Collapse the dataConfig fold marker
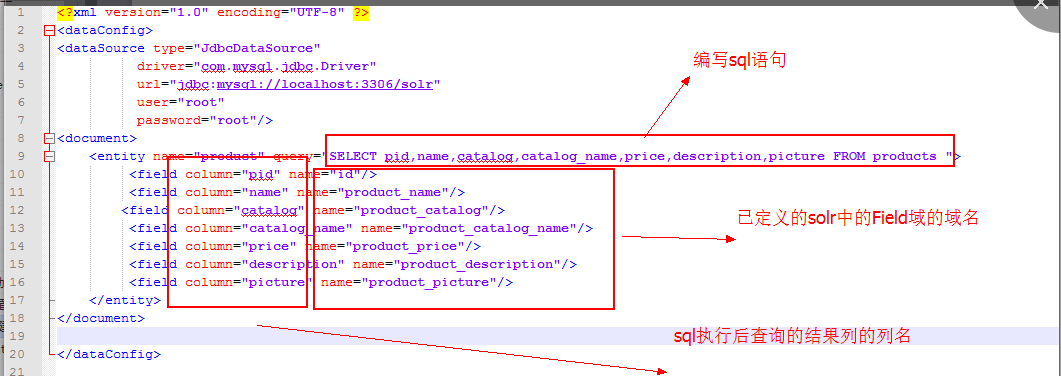Image resolution: width=1061 pixels, height=376 pixels. coord(49,30)
